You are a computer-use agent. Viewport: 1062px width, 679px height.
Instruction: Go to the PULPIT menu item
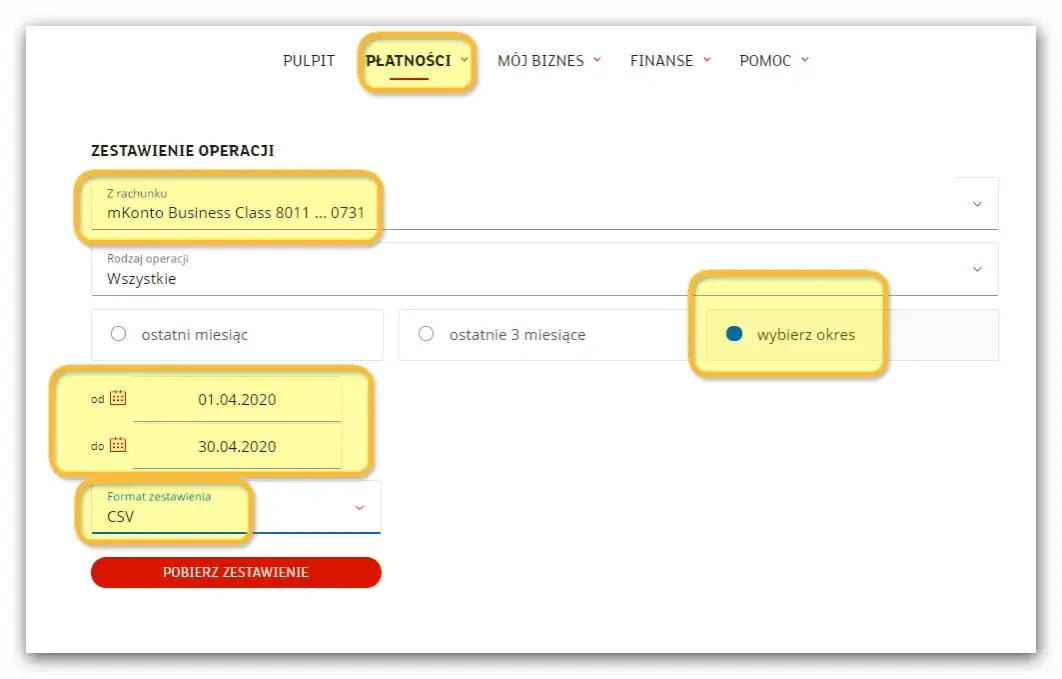[x=309, y=61]
